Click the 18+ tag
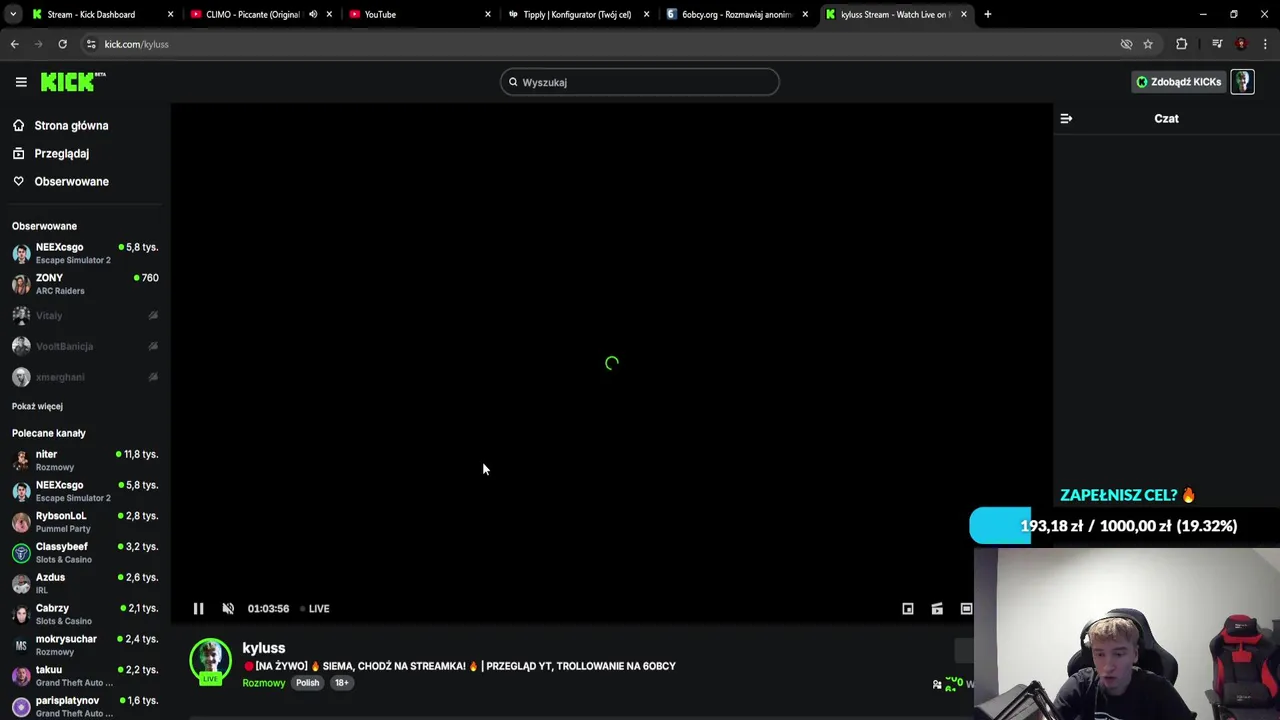 click(341, 683)
